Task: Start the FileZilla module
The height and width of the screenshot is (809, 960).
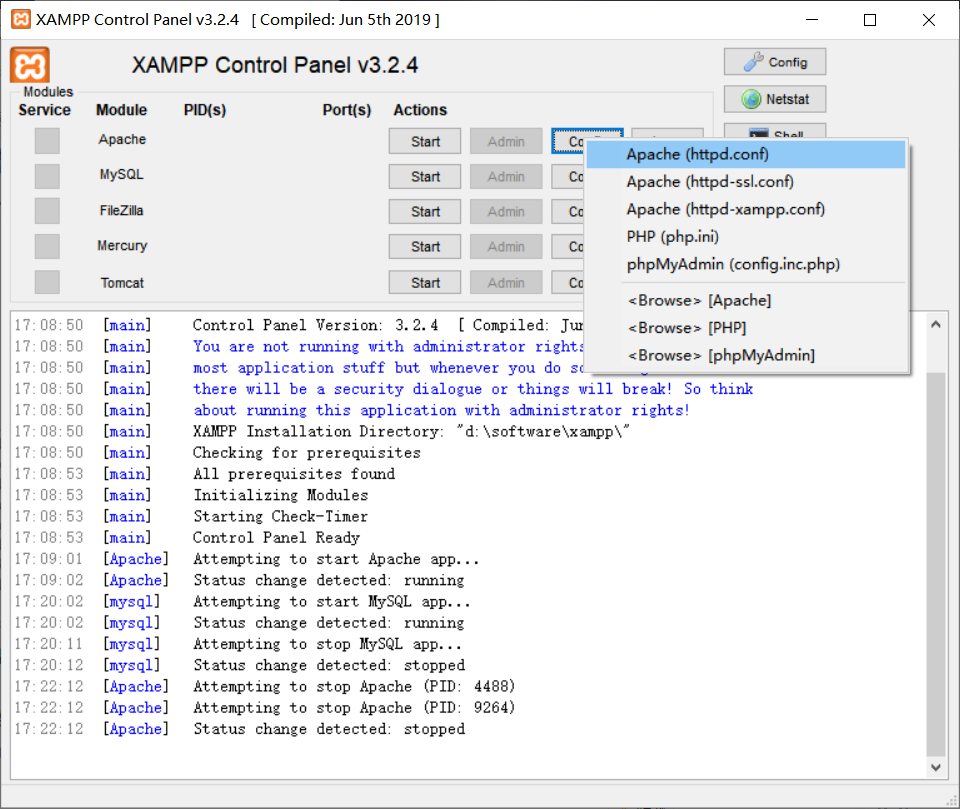Action: (425, 211)
